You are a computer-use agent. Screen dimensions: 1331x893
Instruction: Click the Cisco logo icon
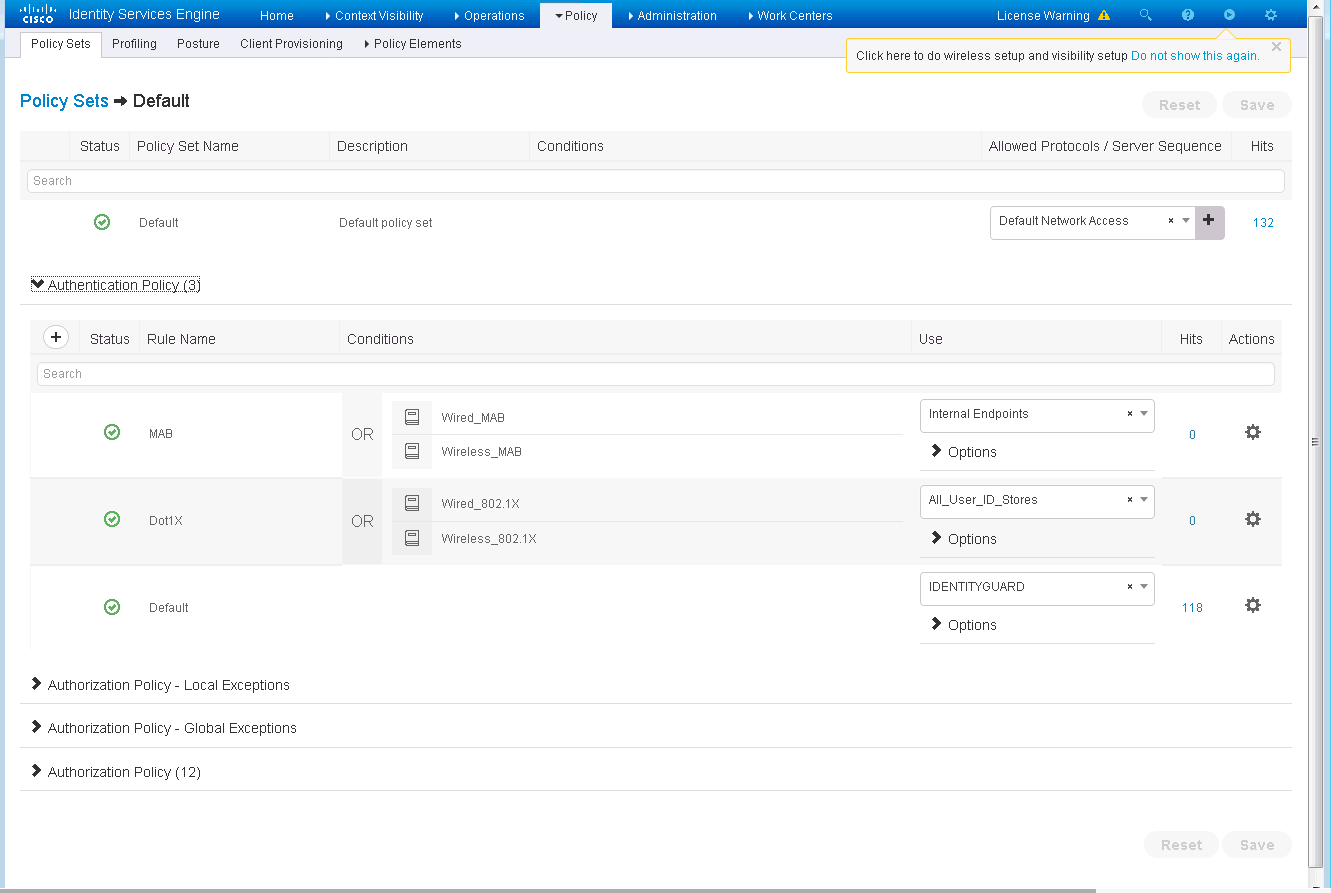(x=37, y=14)
